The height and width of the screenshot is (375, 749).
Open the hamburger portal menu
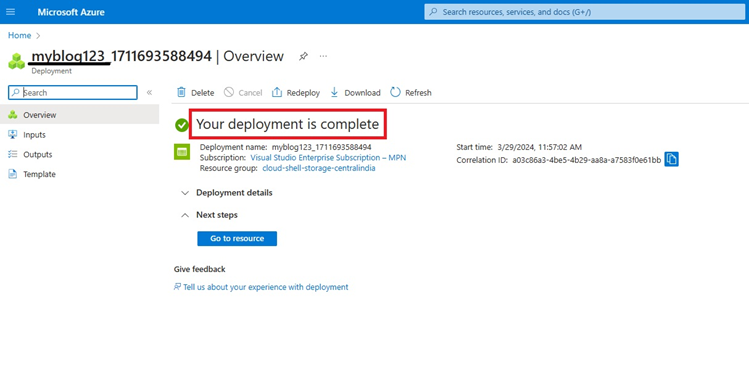[11, 12]
